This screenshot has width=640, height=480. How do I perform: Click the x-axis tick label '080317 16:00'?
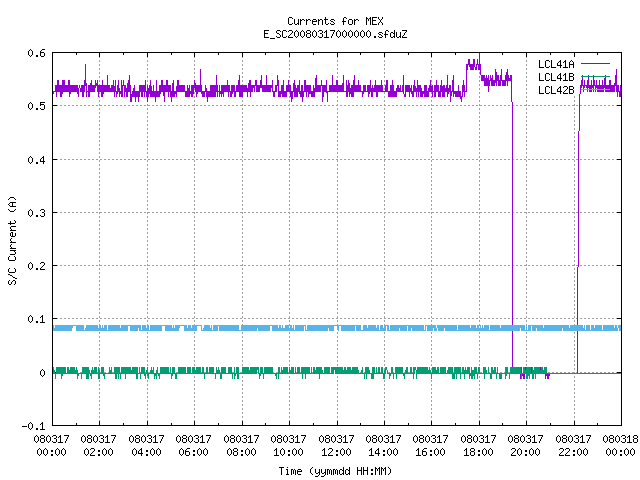coord(431,446)
